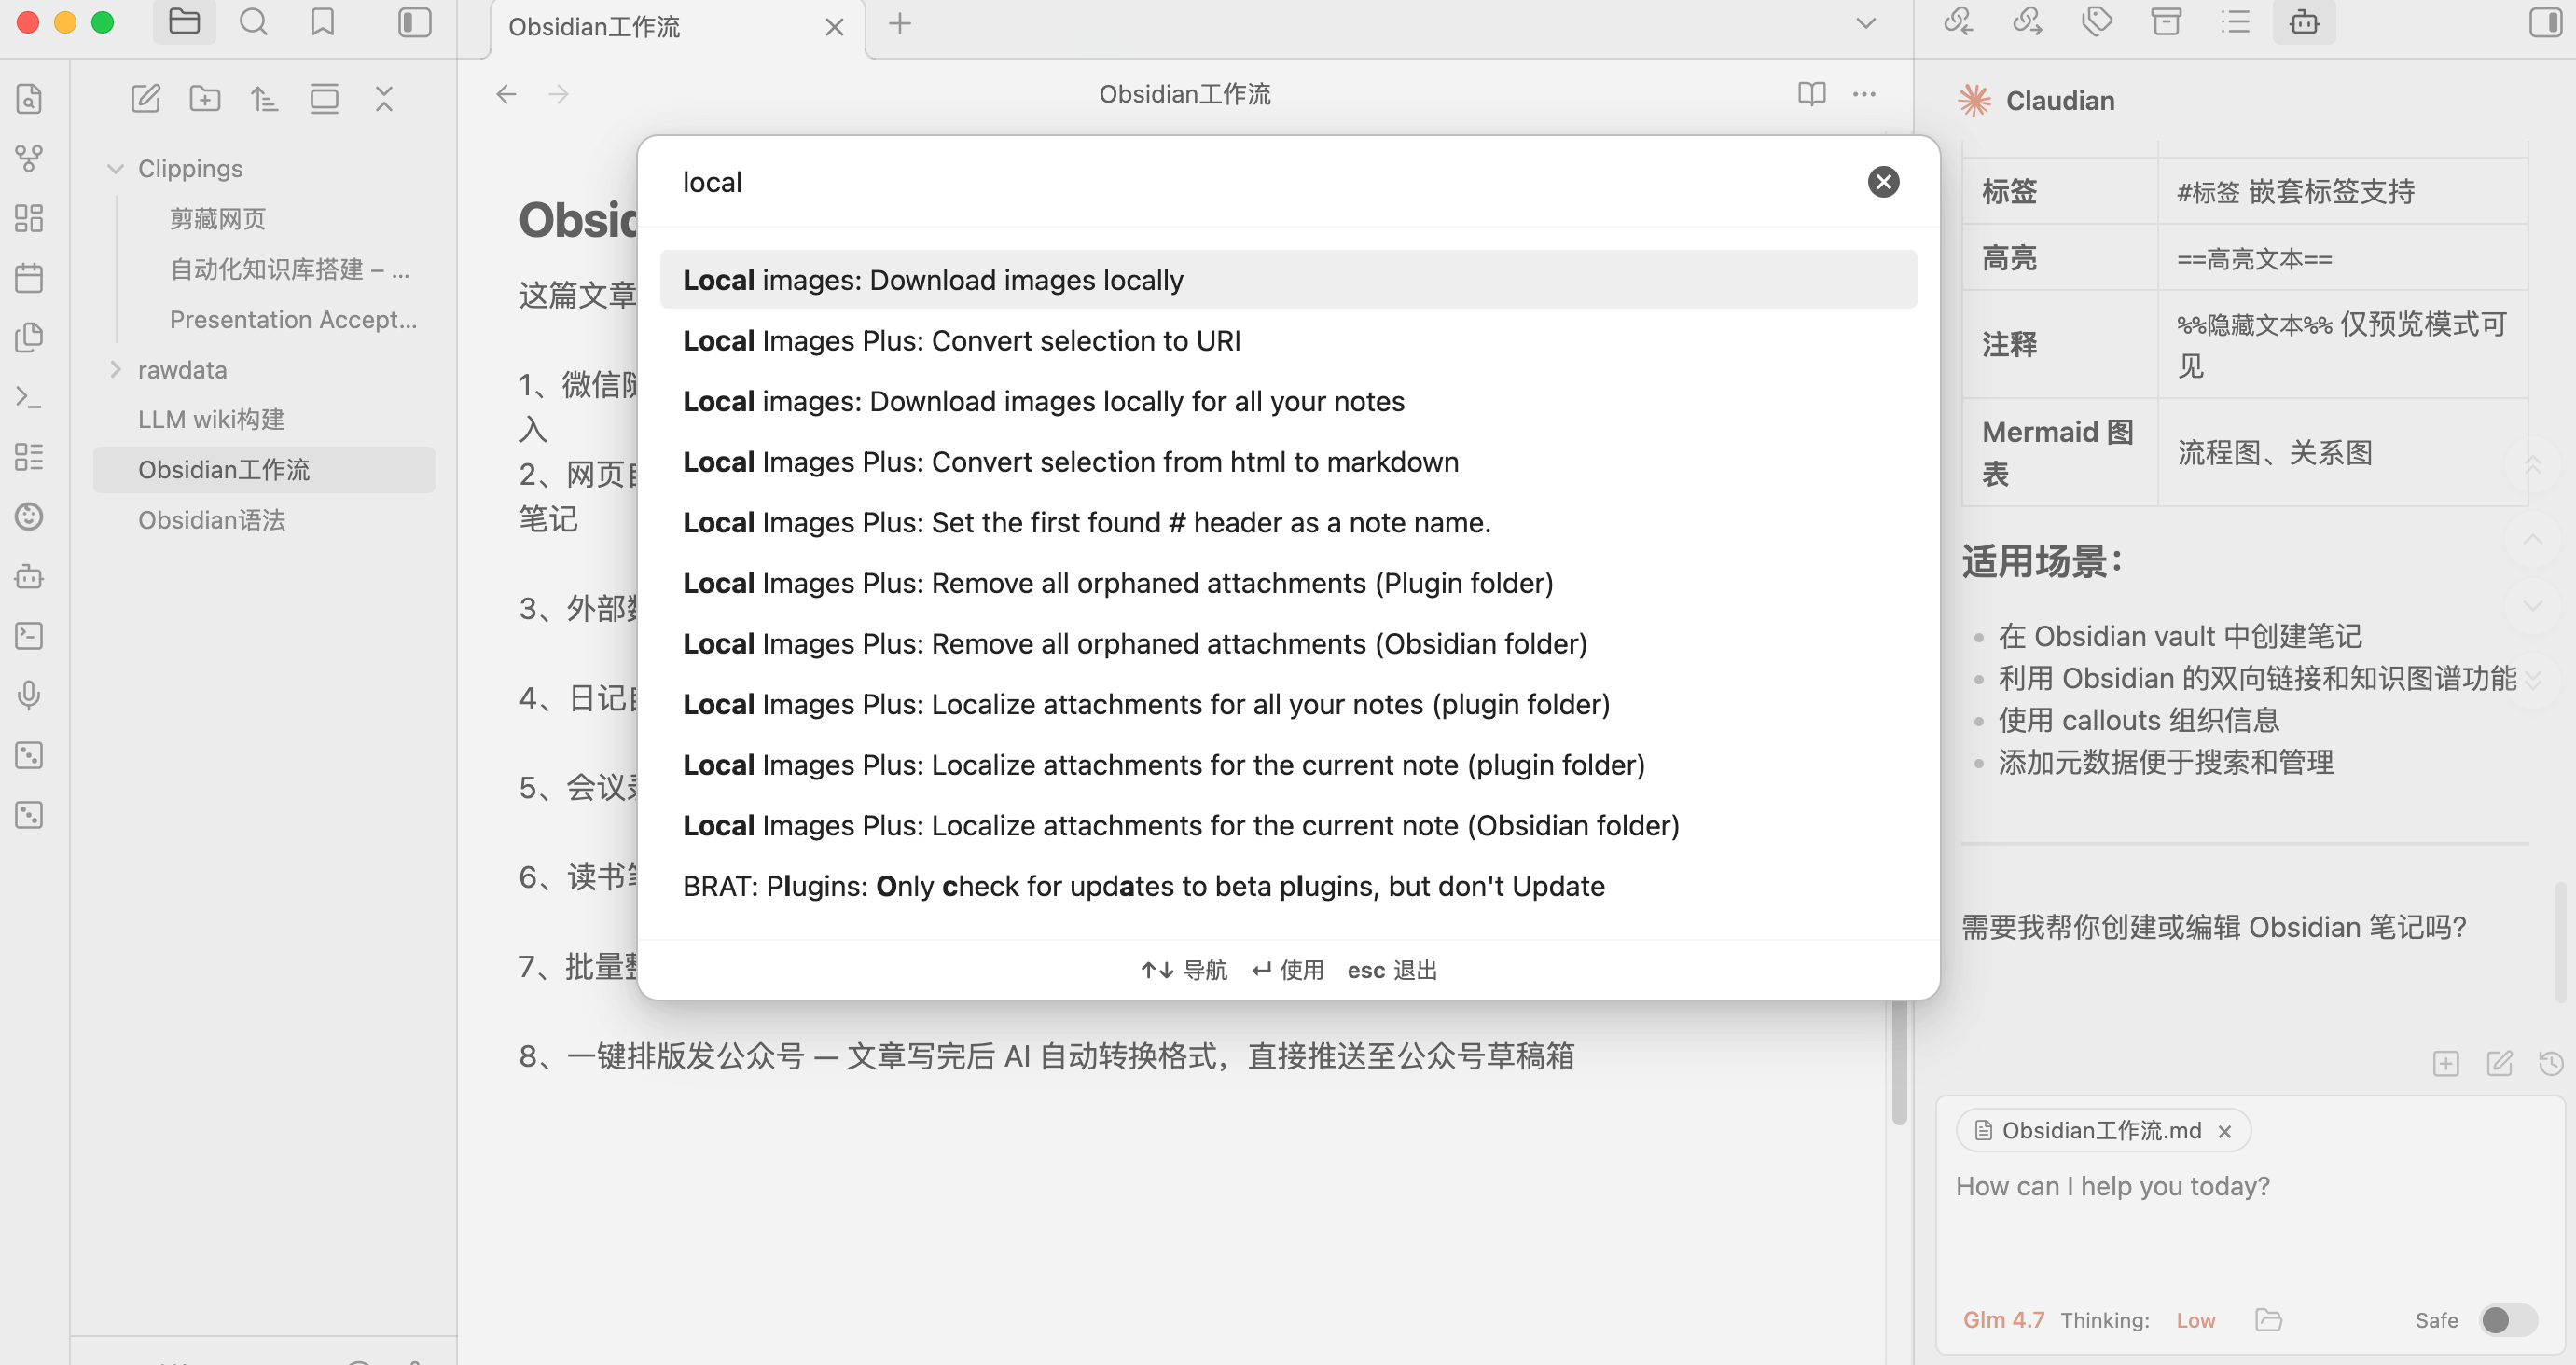Run Local images: Download images locally

pos(1288,280)
